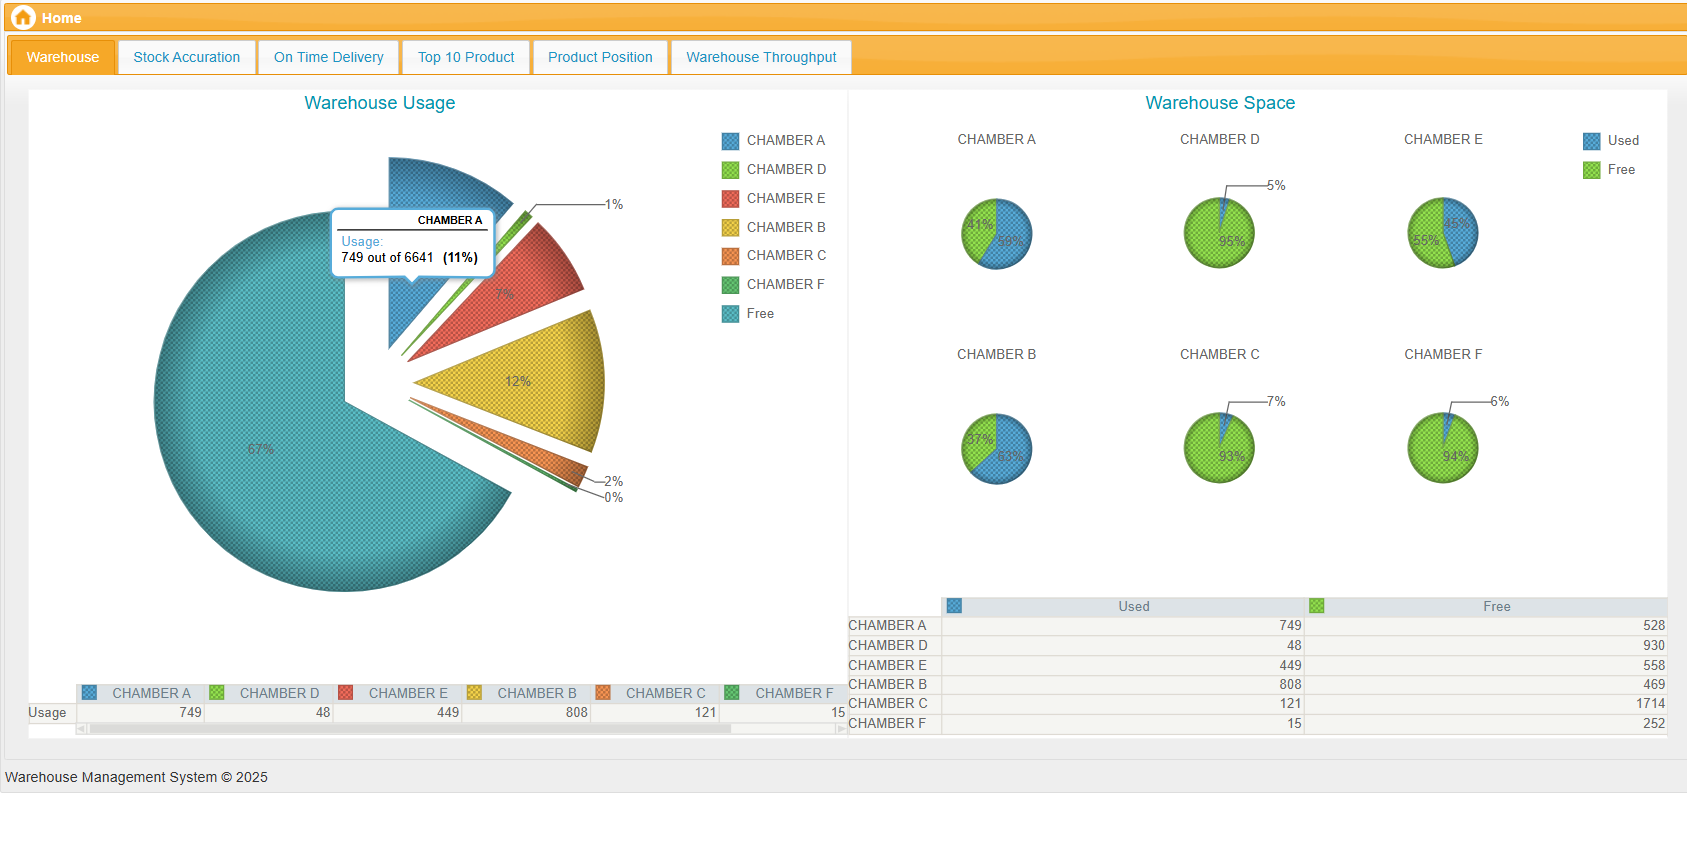The image size is (1687, 865).
Task: Open the Top 10 Product tab
Action: pos(466,57)
